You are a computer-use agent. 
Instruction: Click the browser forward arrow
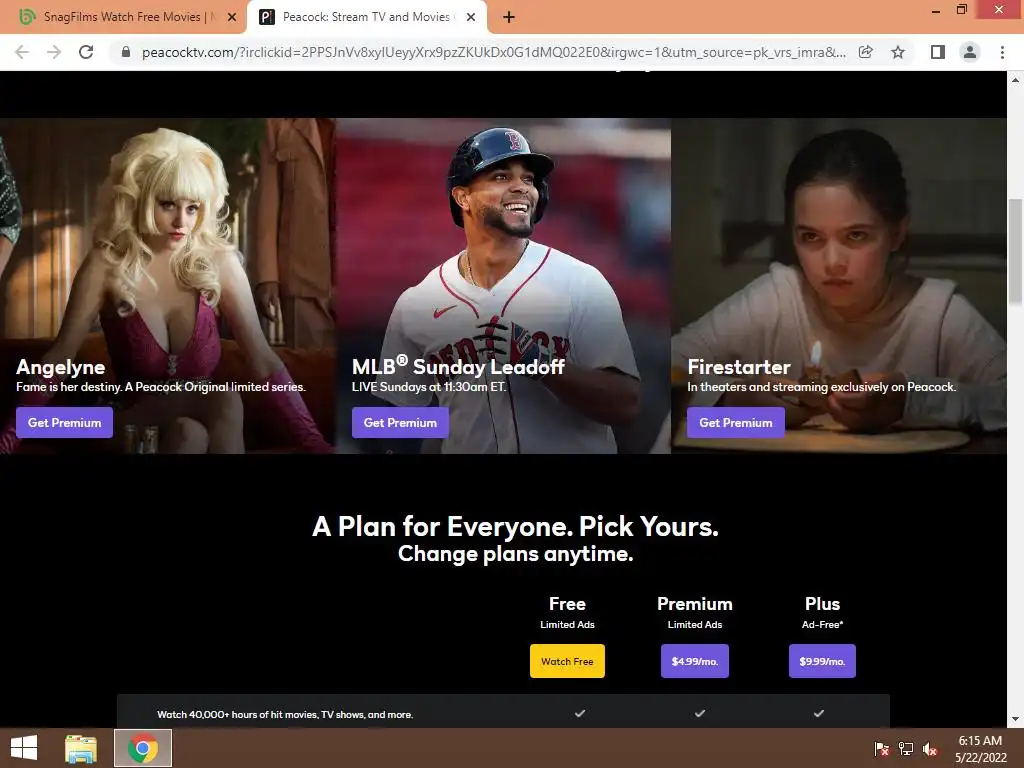[54, 52]
